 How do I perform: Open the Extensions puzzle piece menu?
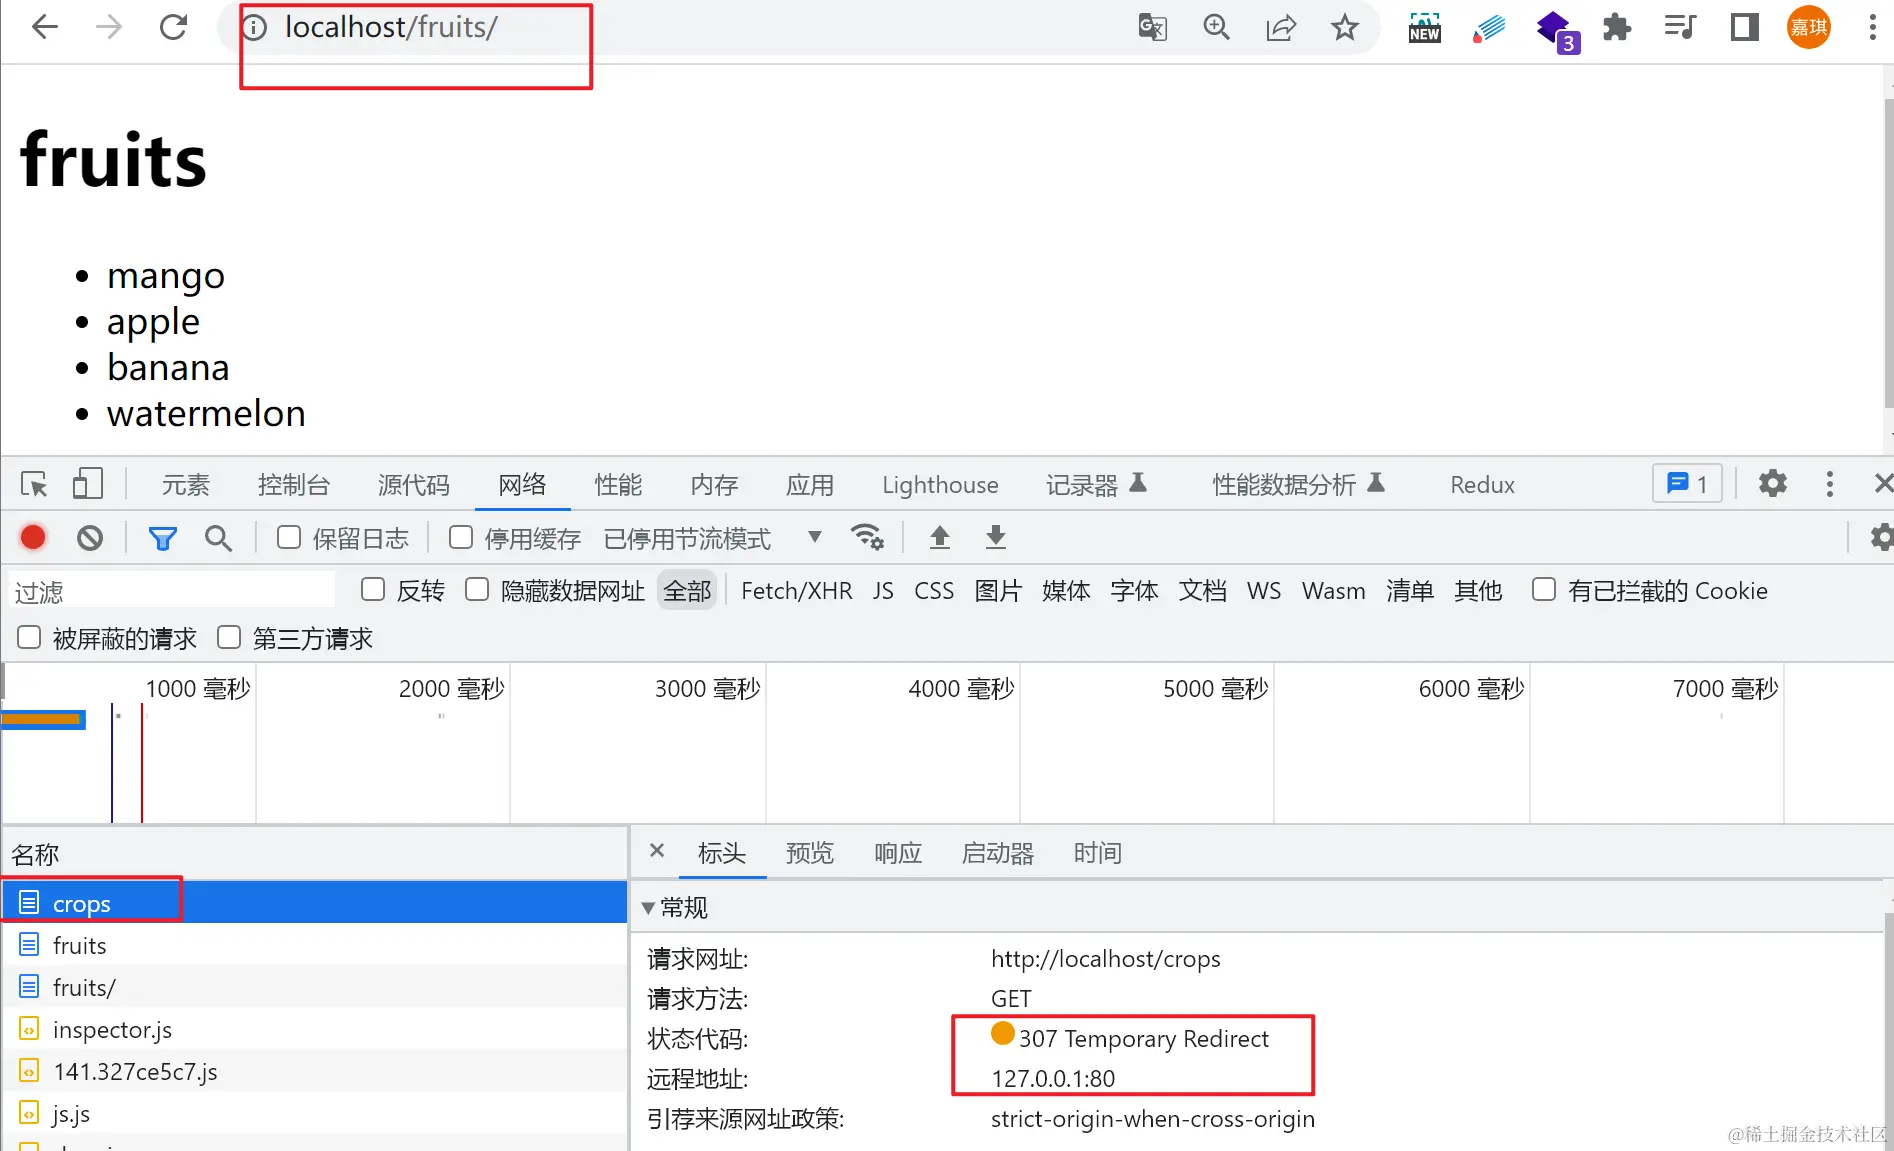(1617, 27)
